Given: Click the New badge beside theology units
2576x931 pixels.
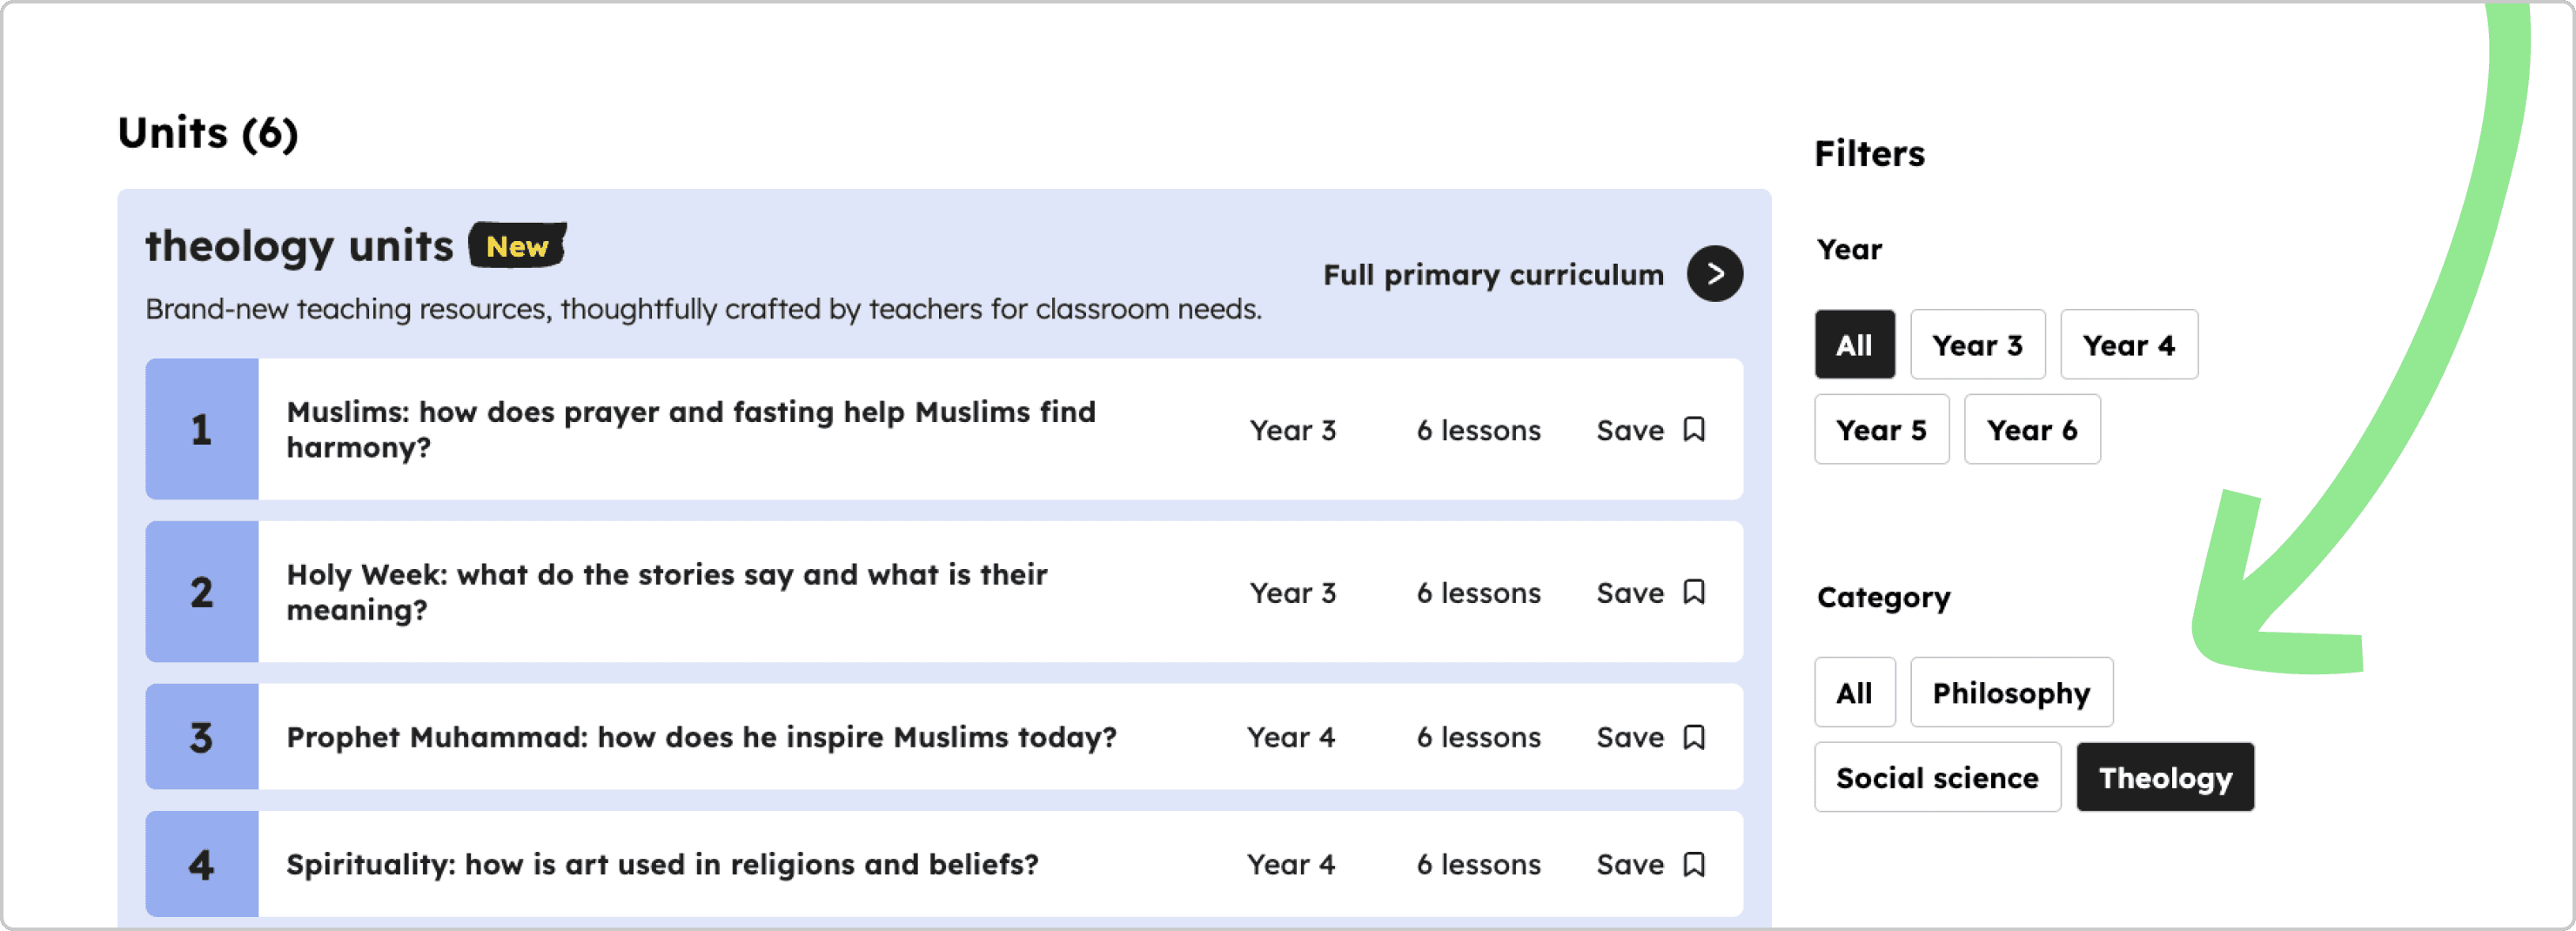Looking at the screenshot, I should (x=517, y=246).
